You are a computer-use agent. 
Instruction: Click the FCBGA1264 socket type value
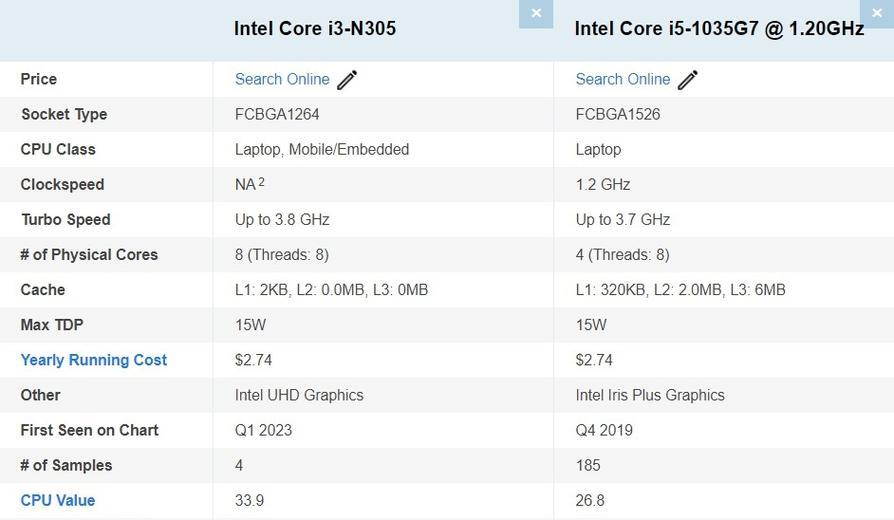coord(277,114)
